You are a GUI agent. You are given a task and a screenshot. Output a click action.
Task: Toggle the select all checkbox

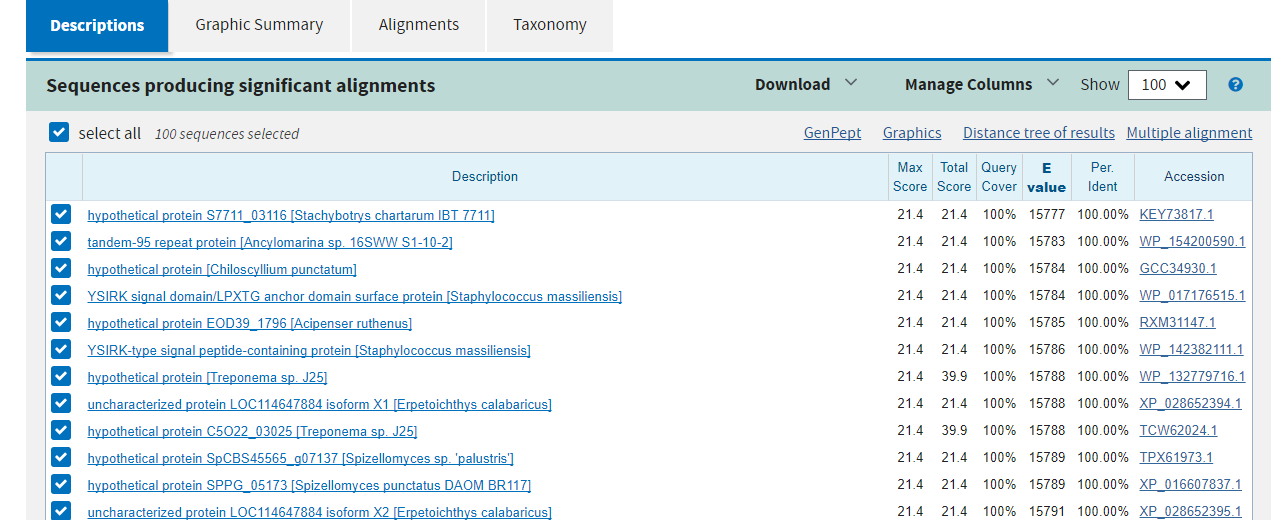(59, 133)
